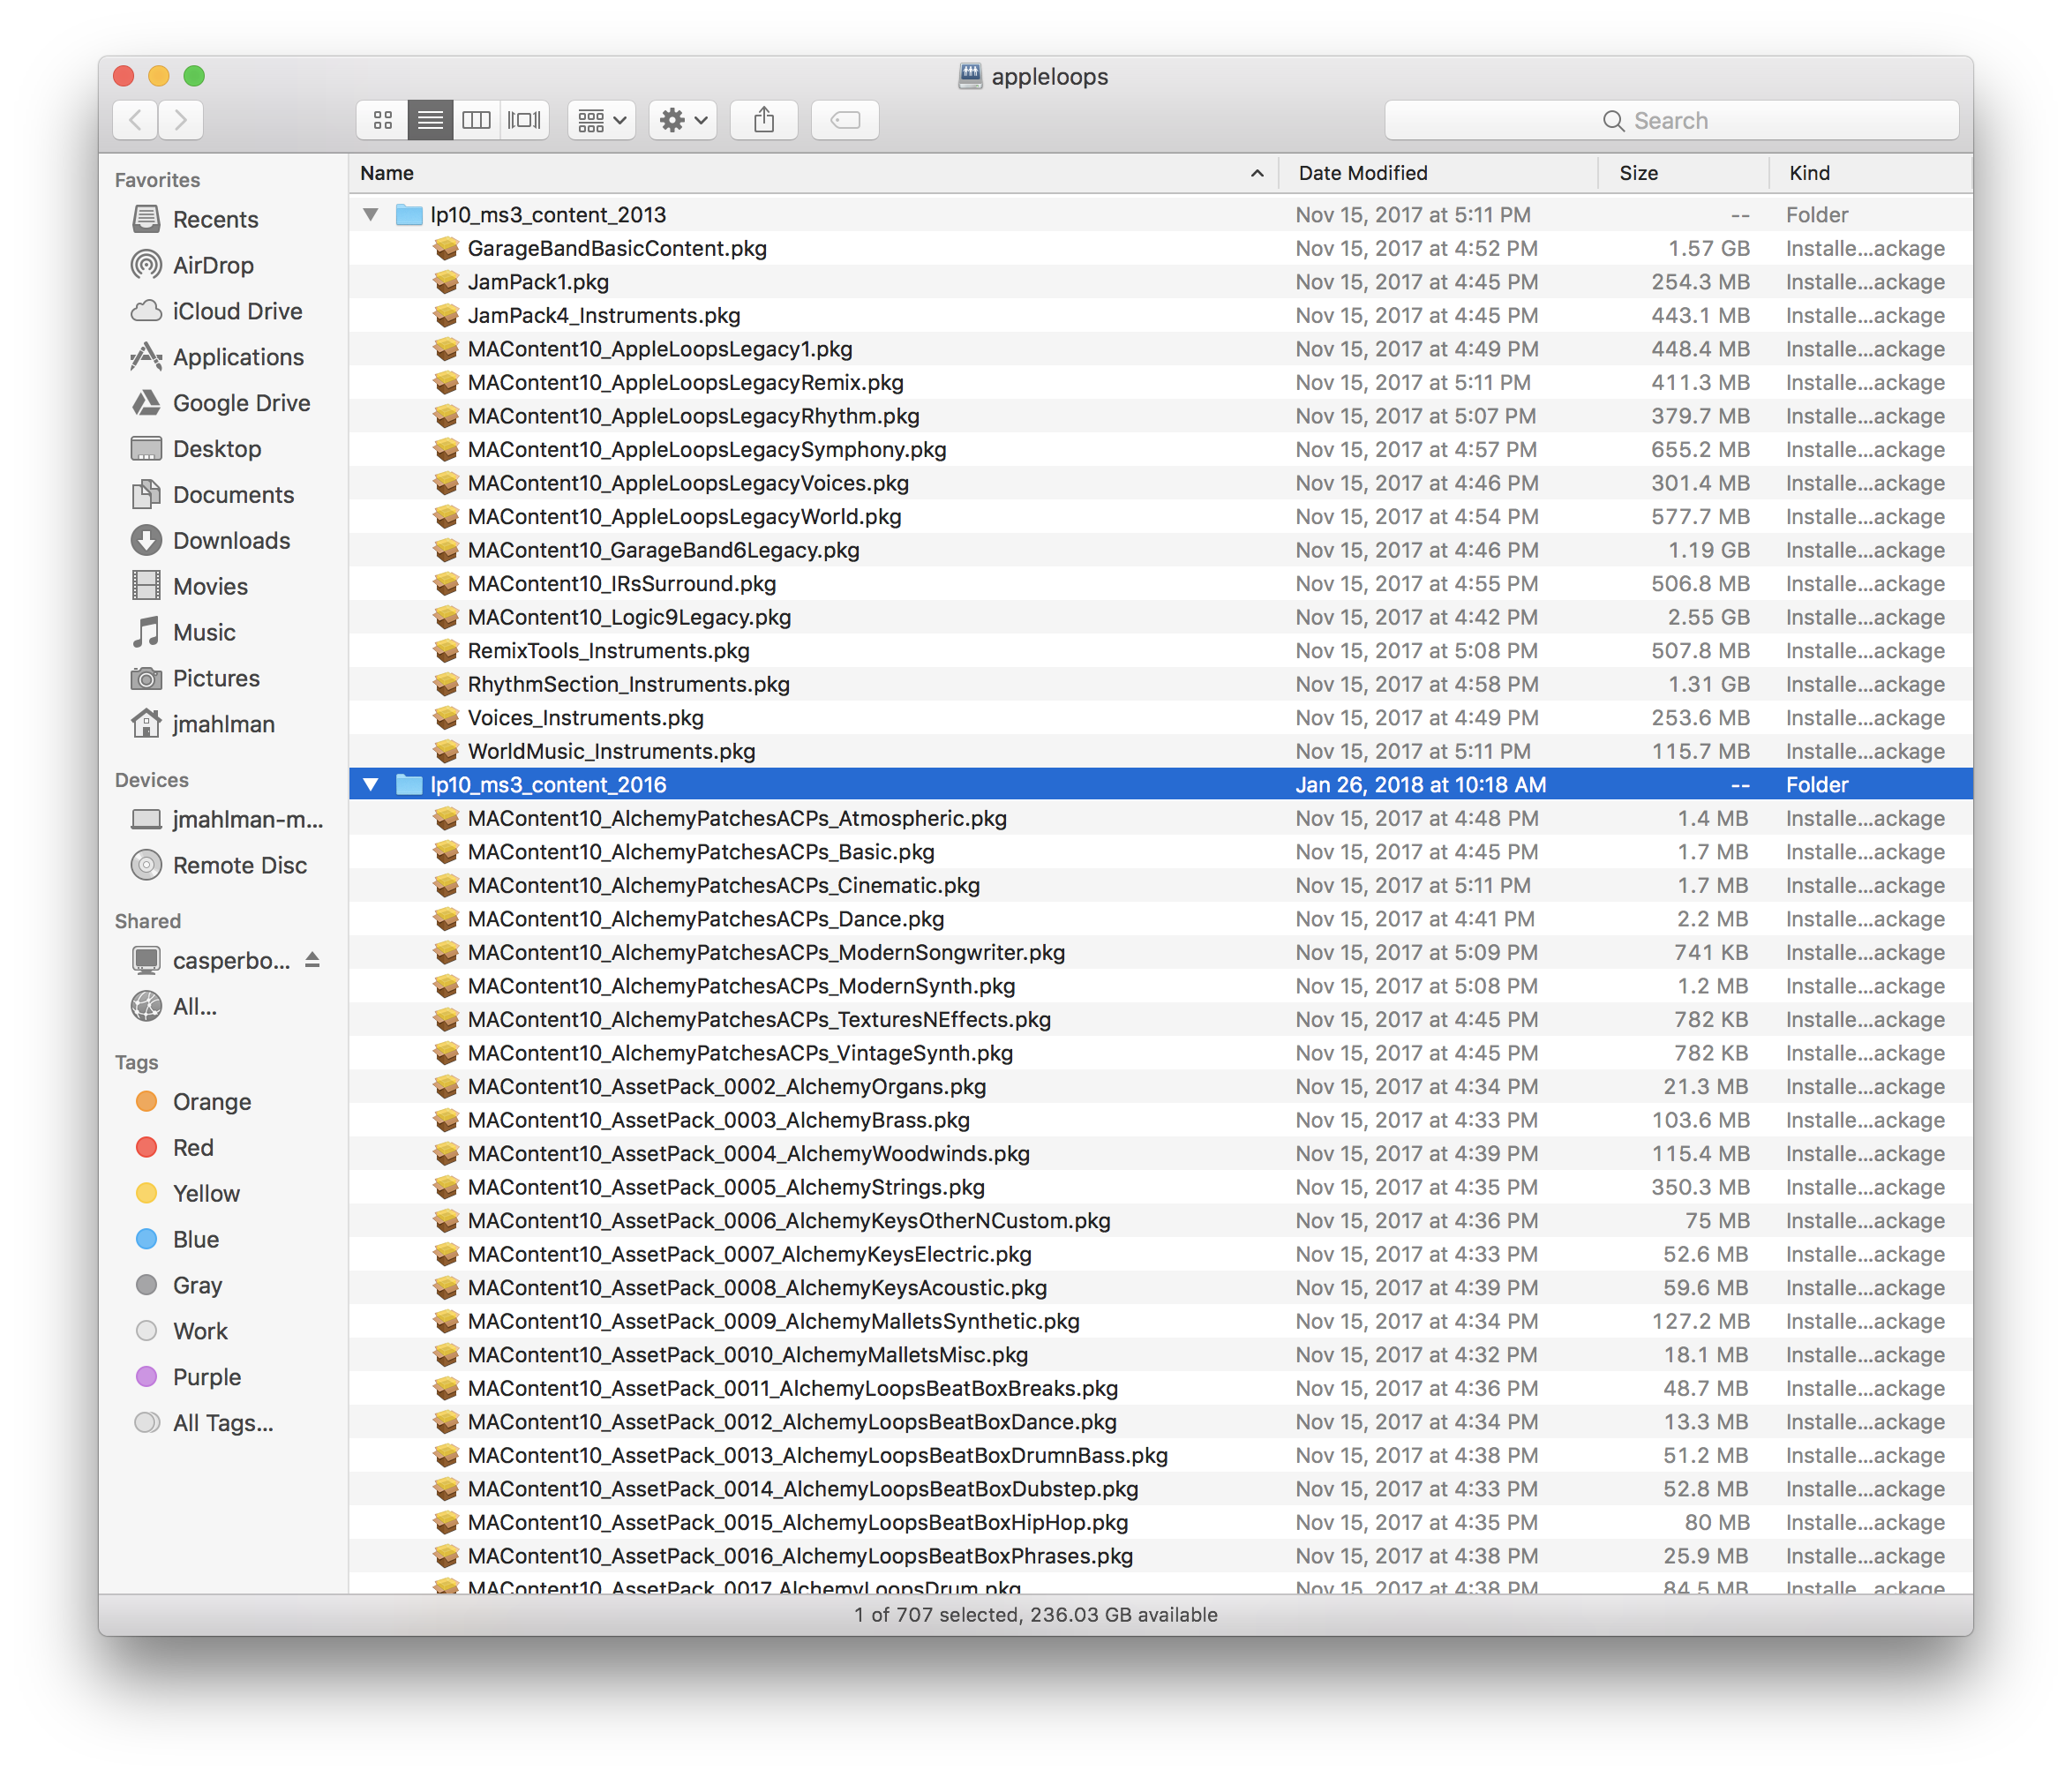Collapse the lp10_ms3_content_2016 folder
The height and width of the screenshot is (1777, 2072).
(x=371, y=785)
